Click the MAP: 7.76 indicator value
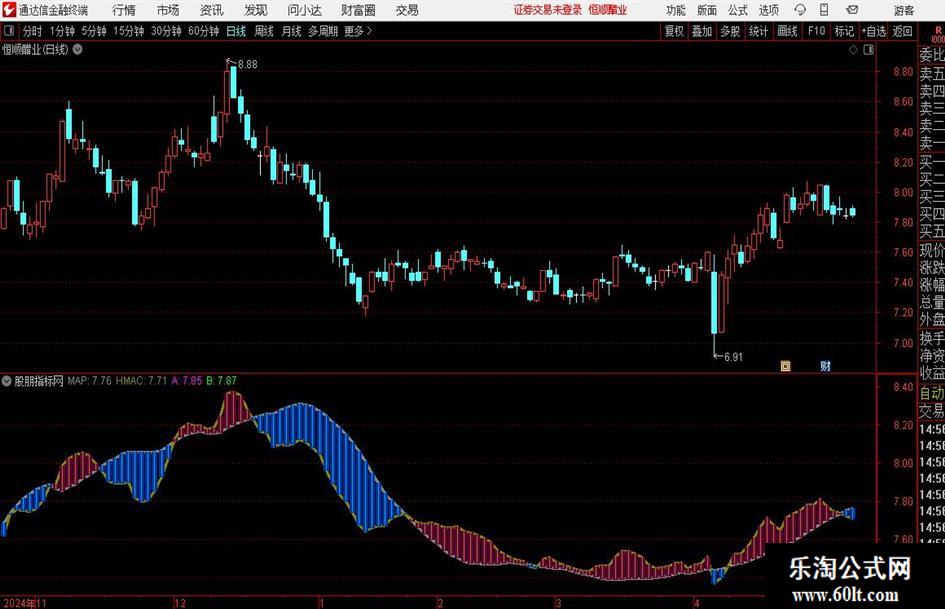Image resolution: width=945 pixels, height=609 pixels. pos(89,380)
